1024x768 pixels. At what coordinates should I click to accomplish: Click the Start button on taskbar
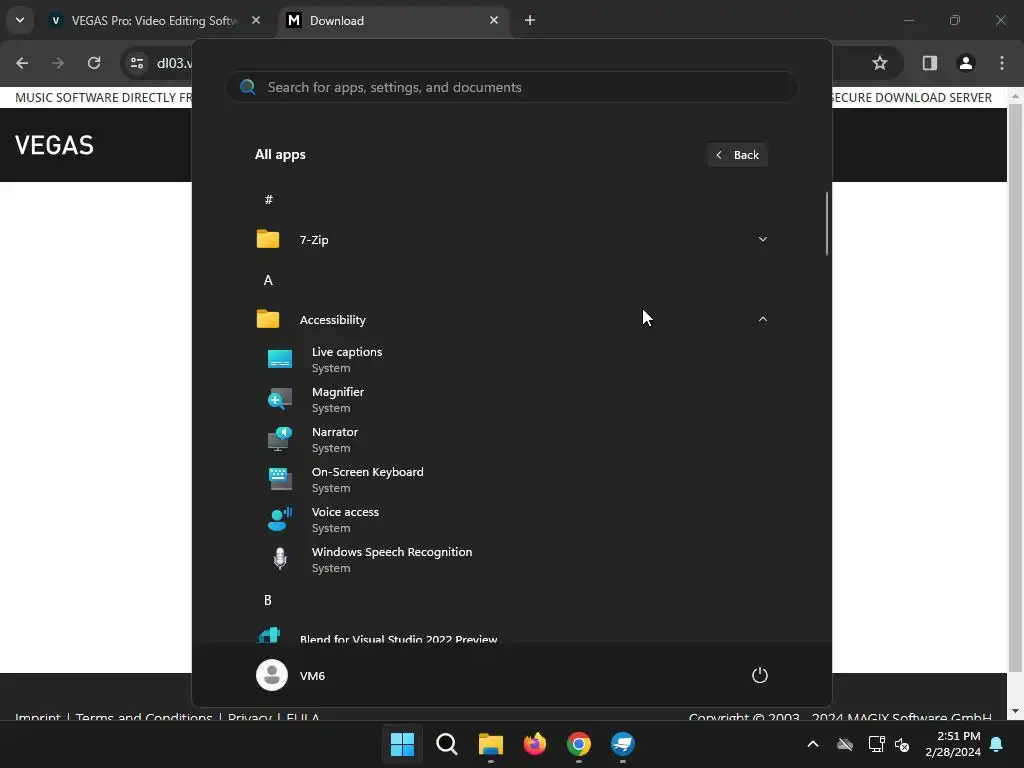402,744
